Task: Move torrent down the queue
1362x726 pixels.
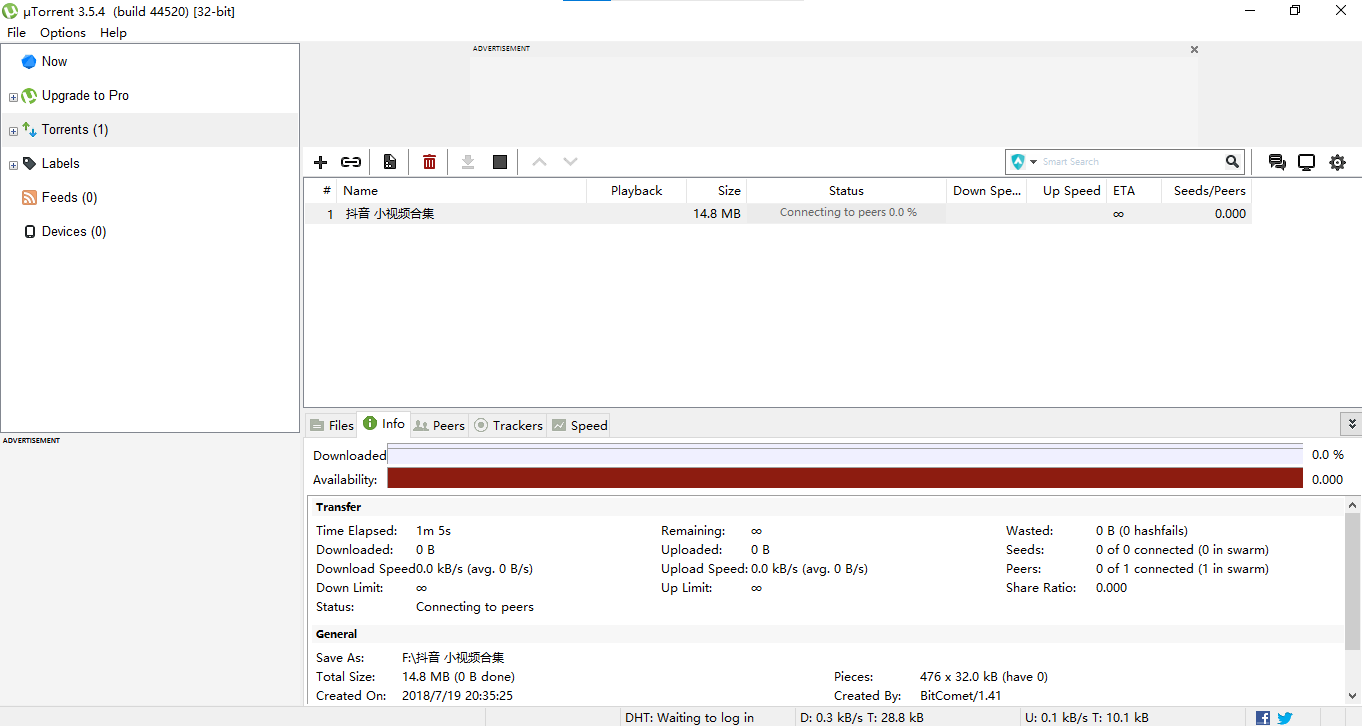Action: [x=570, y=162]
